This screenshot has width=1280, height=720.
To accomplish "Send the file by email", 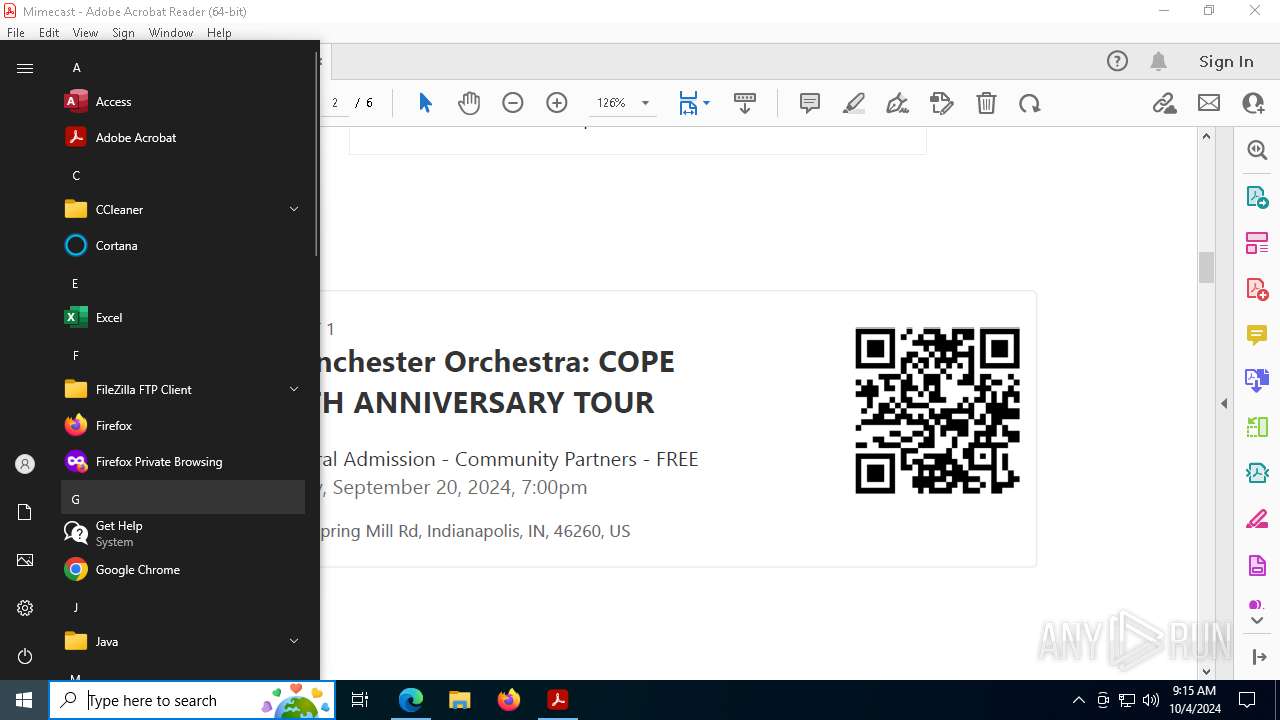I will pos(1209,103).
